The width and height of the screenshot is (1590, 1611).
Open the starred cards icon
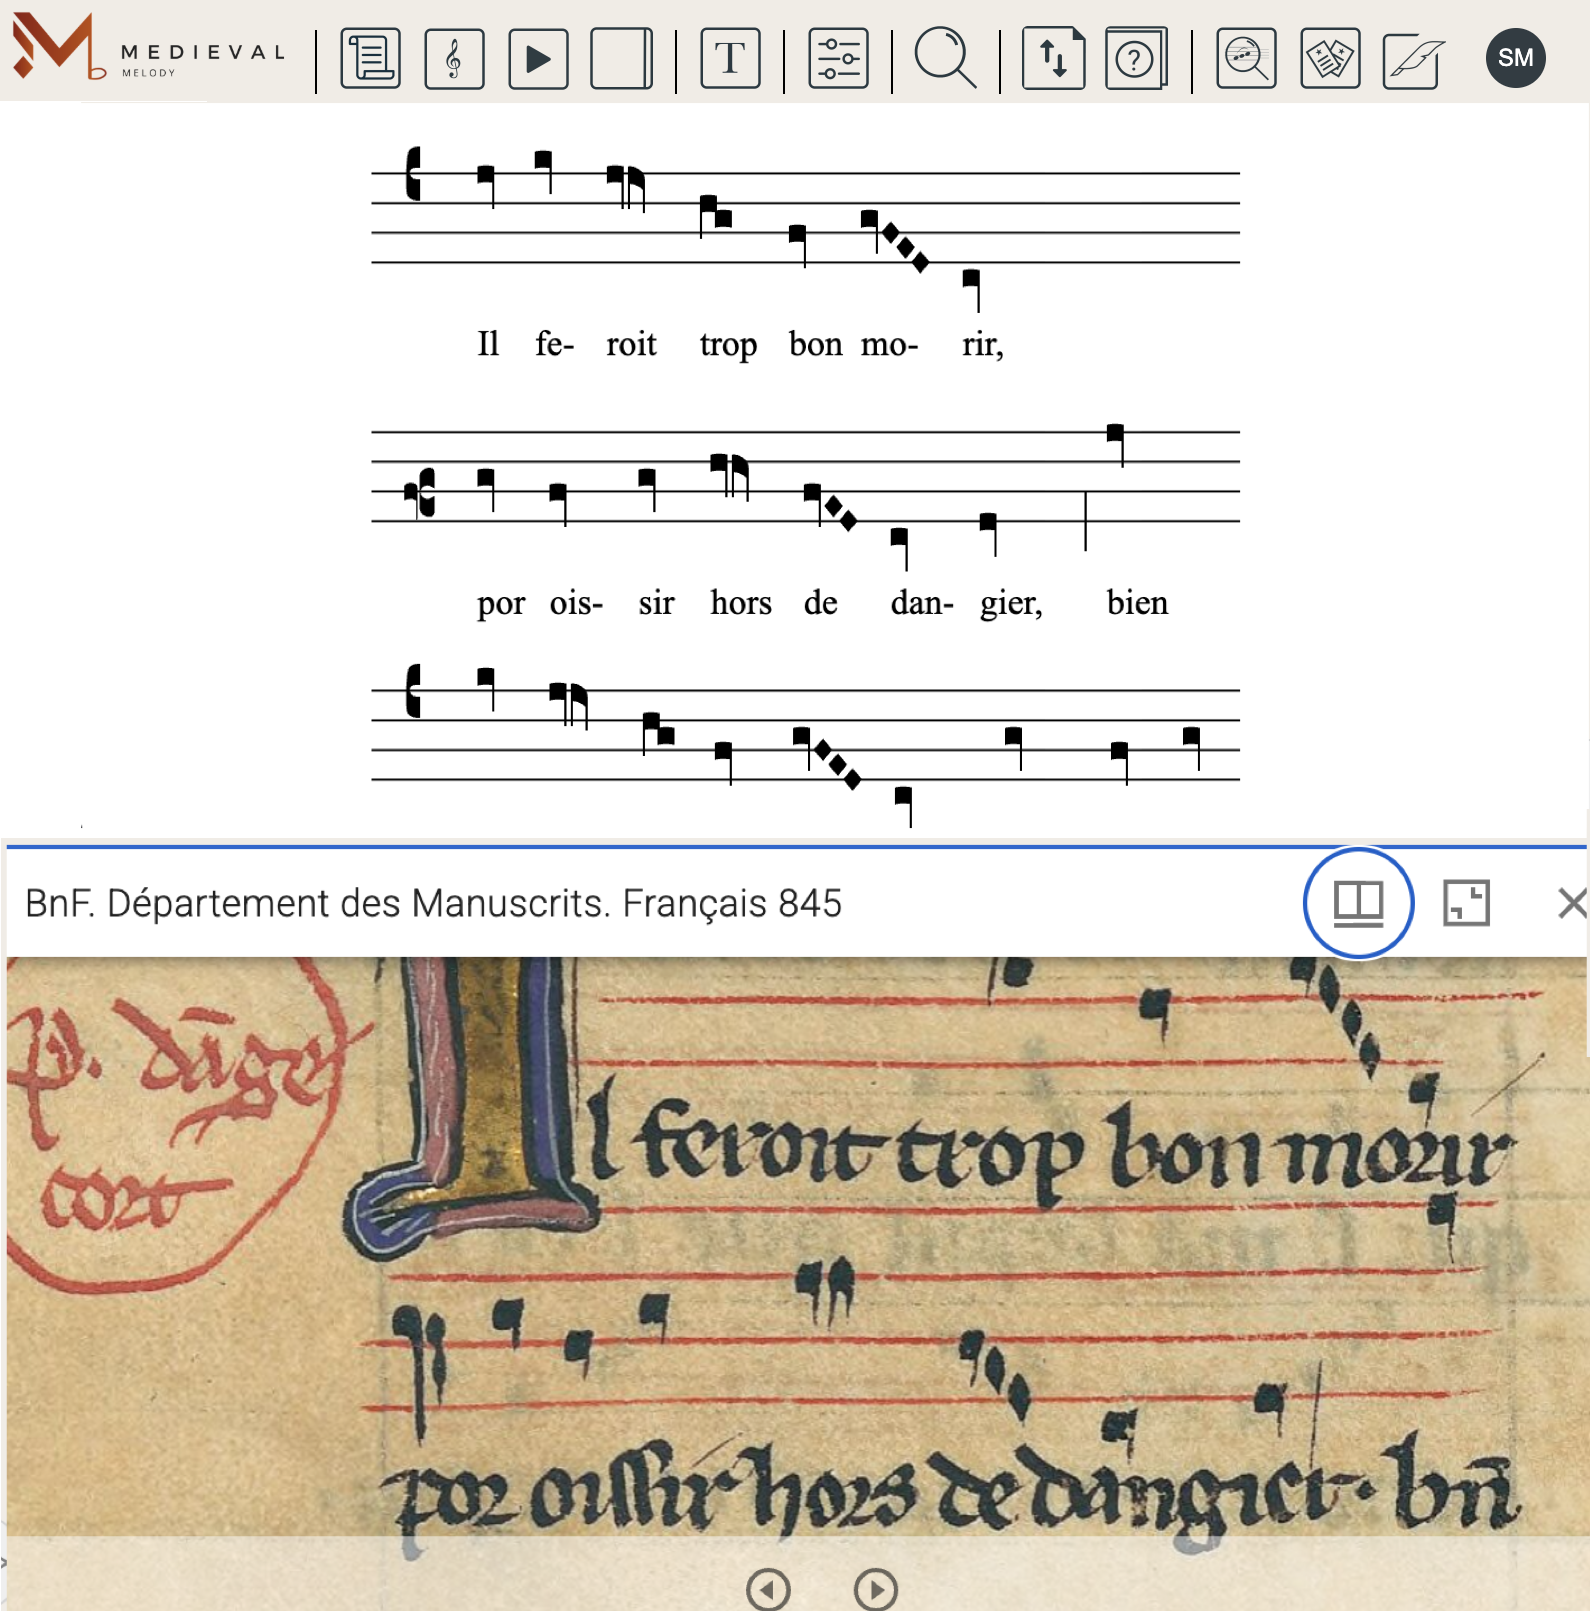(1329, 59)
